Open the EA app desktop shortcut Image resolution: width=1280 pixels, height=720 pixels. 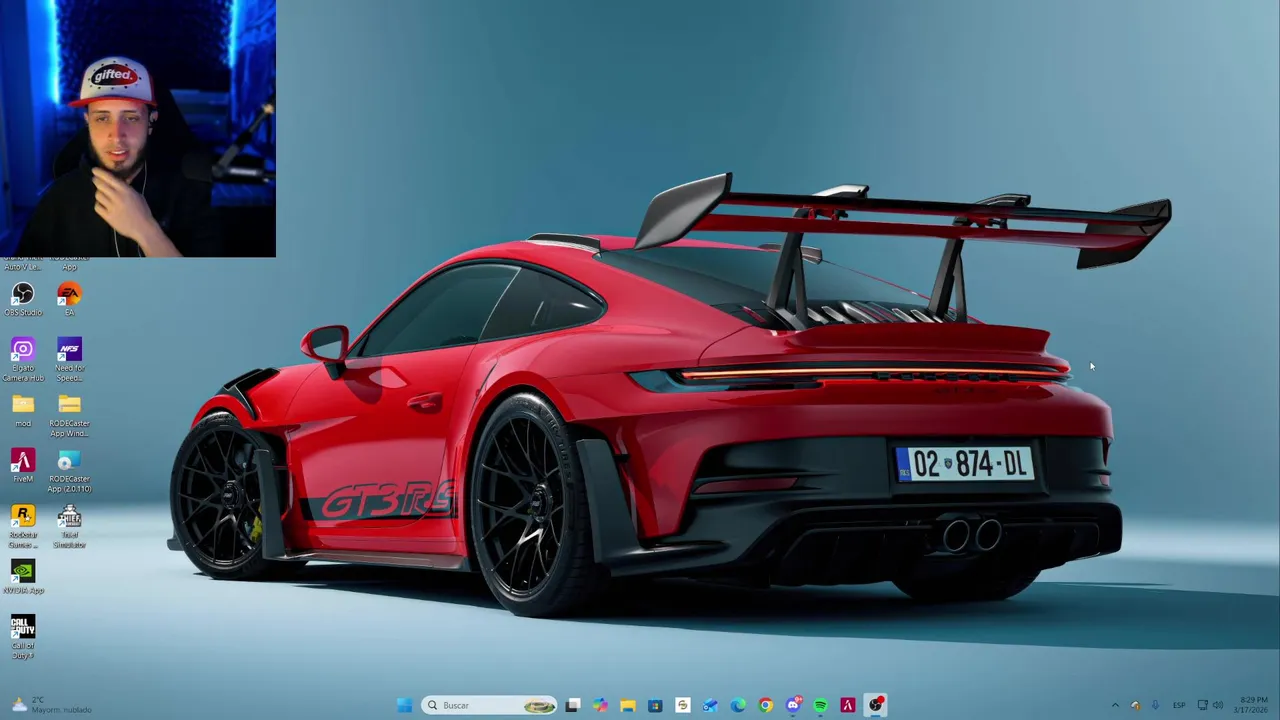(x=69, y=298)
